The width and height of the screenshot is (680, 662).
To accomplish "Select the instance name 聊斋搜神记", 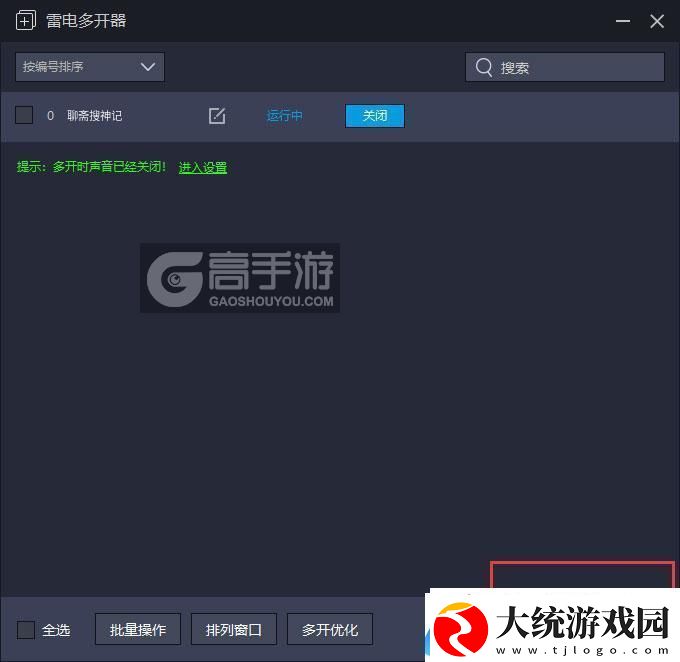I will tap(95, 116).
